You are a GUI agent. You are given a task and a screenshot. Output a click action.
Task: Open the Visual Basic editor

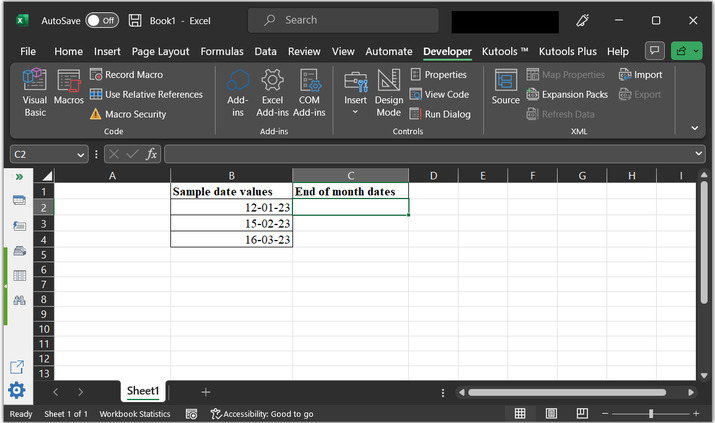pos(35,93)
